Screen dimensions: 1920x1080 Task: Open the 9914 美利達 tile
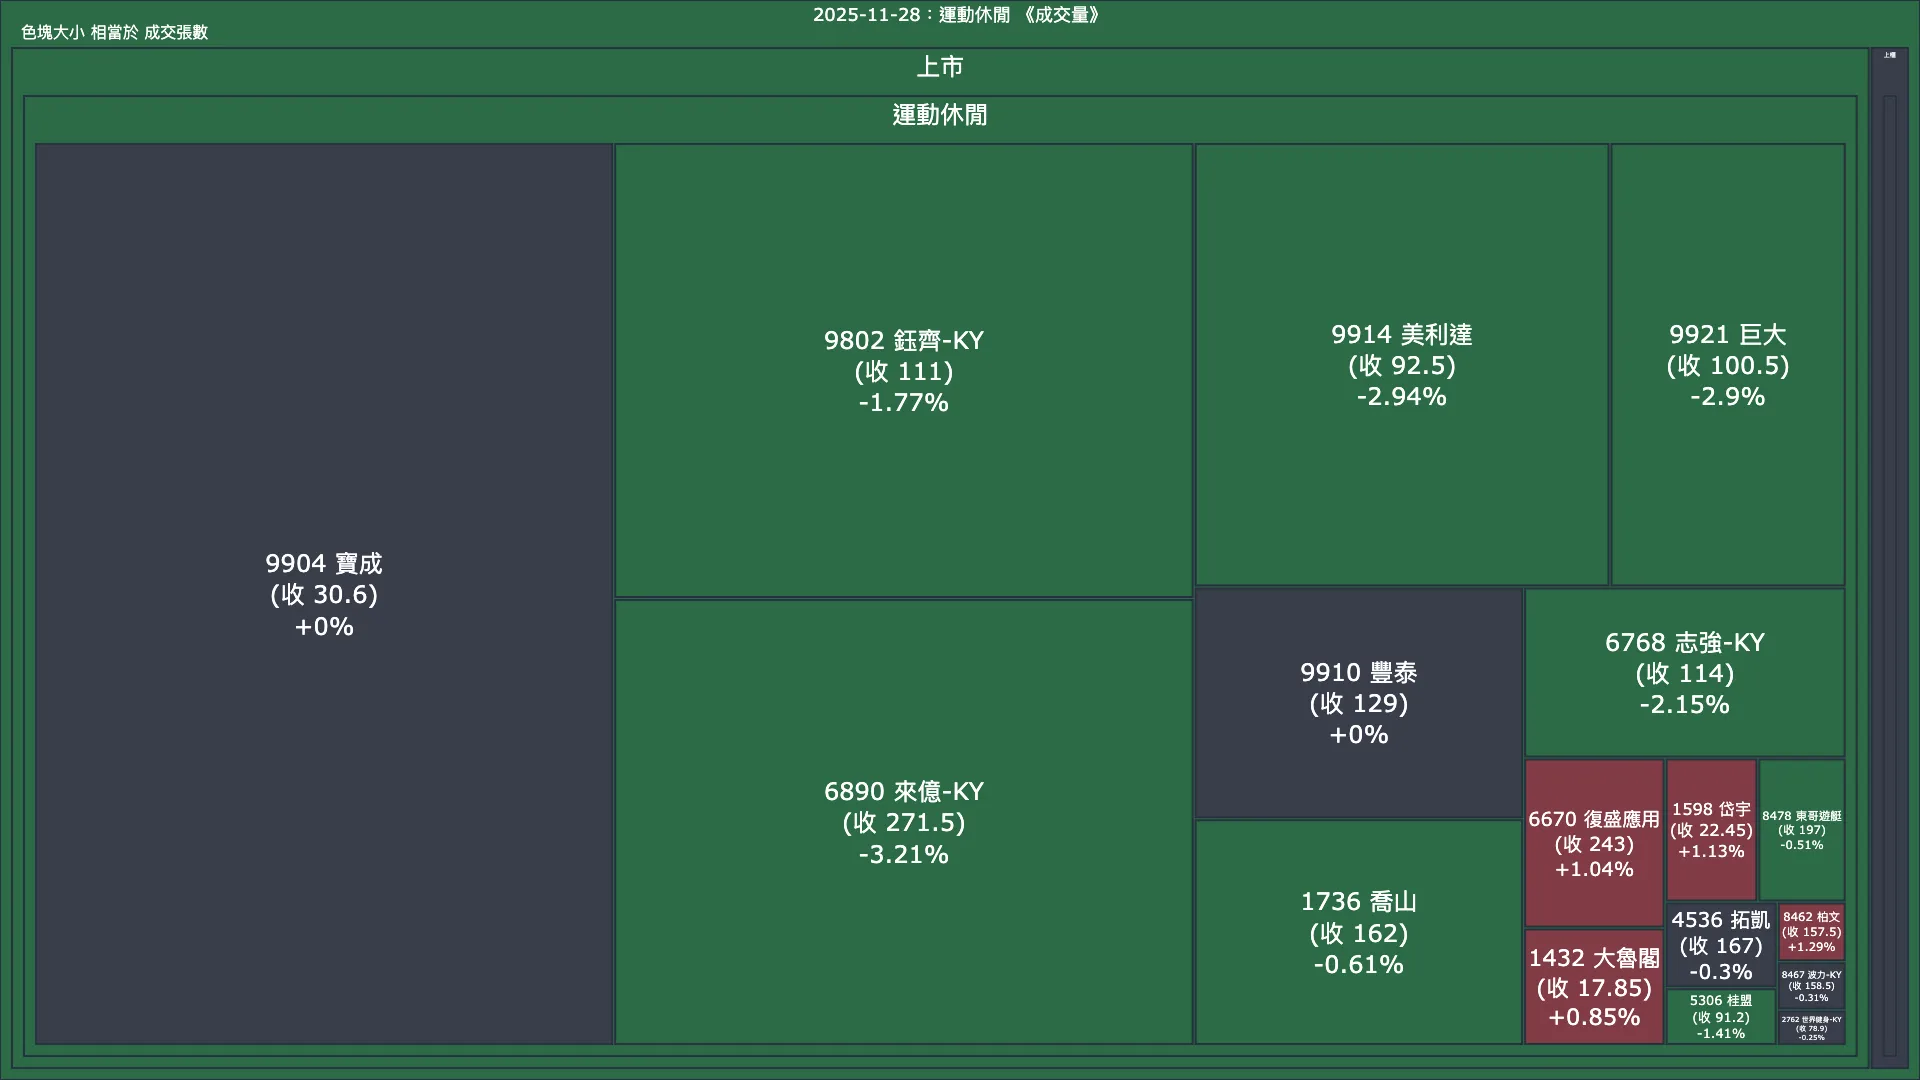tap(1401, 365)
